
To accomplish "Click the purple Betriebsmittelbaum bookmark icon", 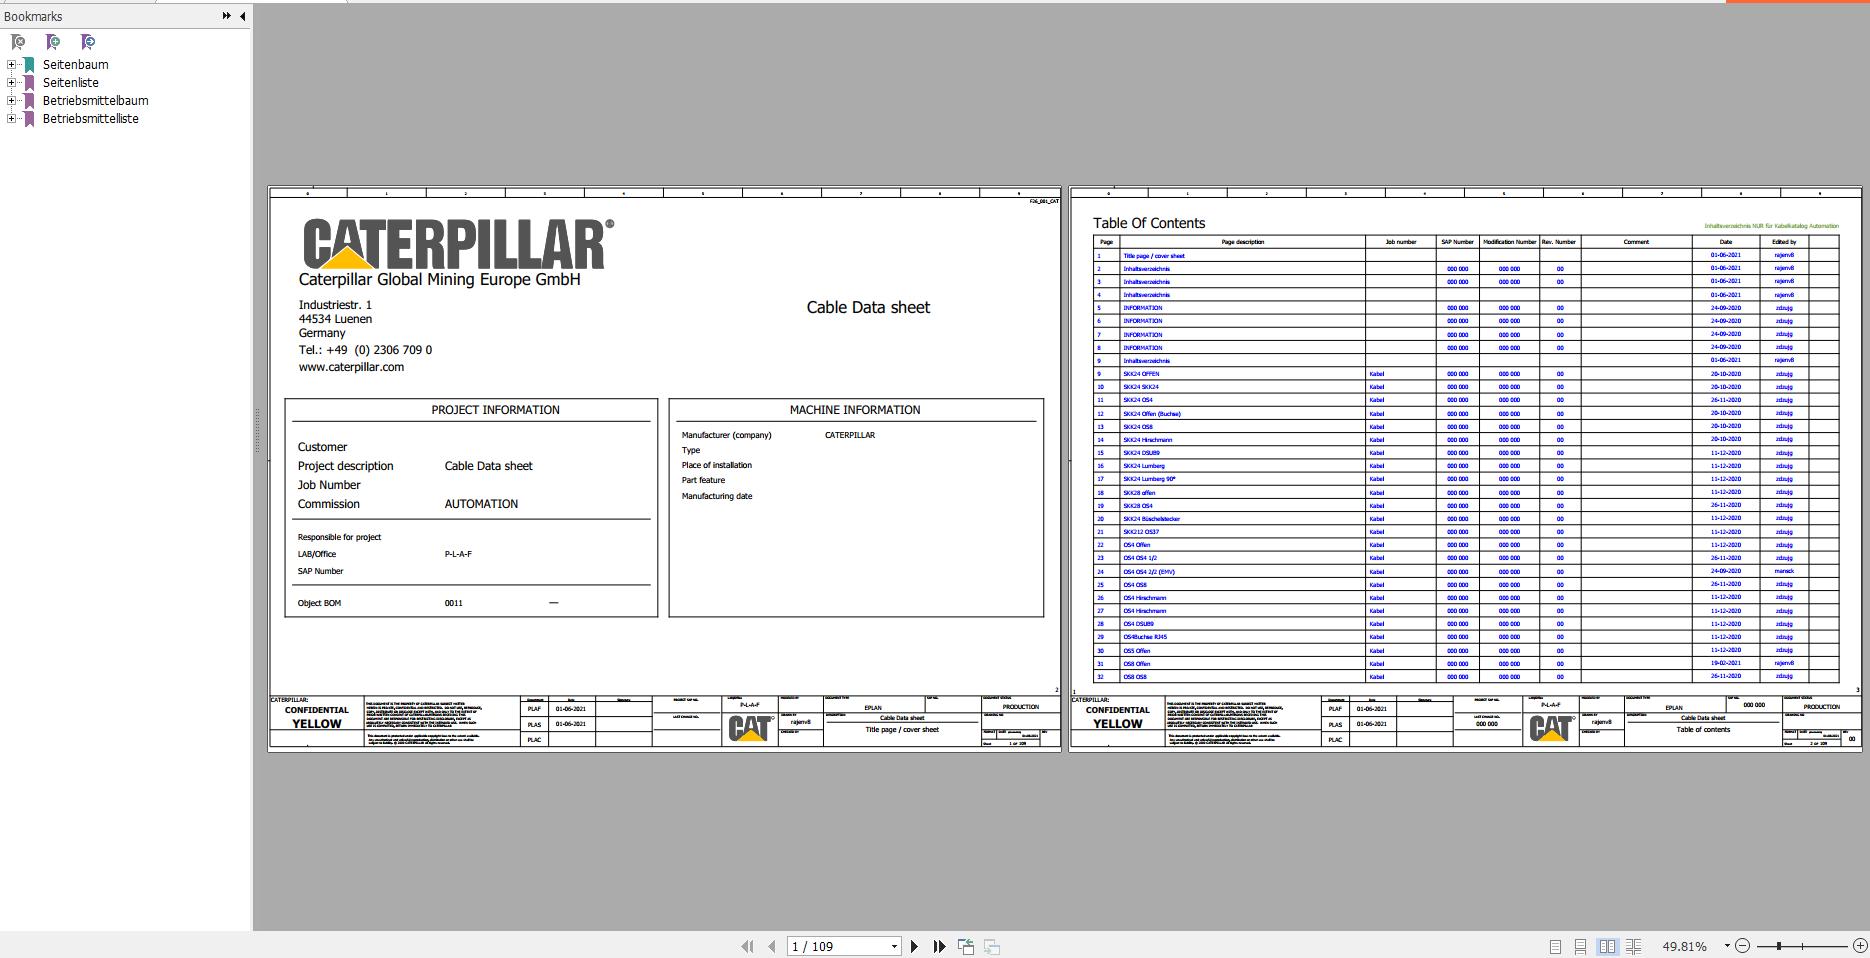I will click(x=30, y=101).
